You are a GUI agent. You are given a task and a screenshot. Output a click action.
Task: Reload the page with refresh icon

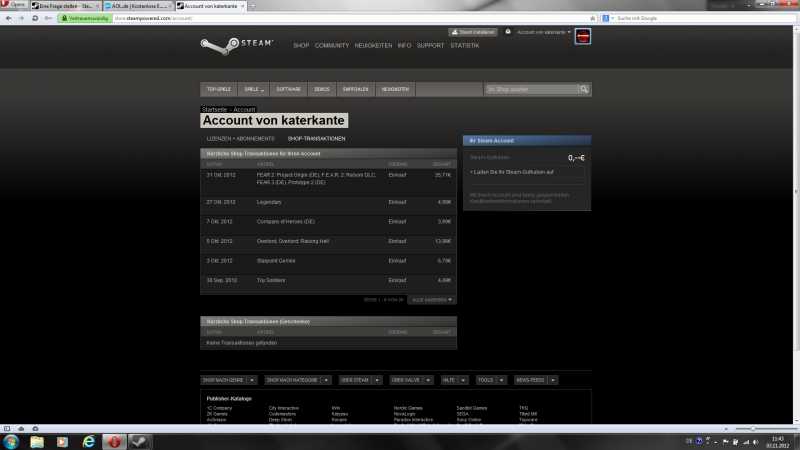tap(35, 18)
